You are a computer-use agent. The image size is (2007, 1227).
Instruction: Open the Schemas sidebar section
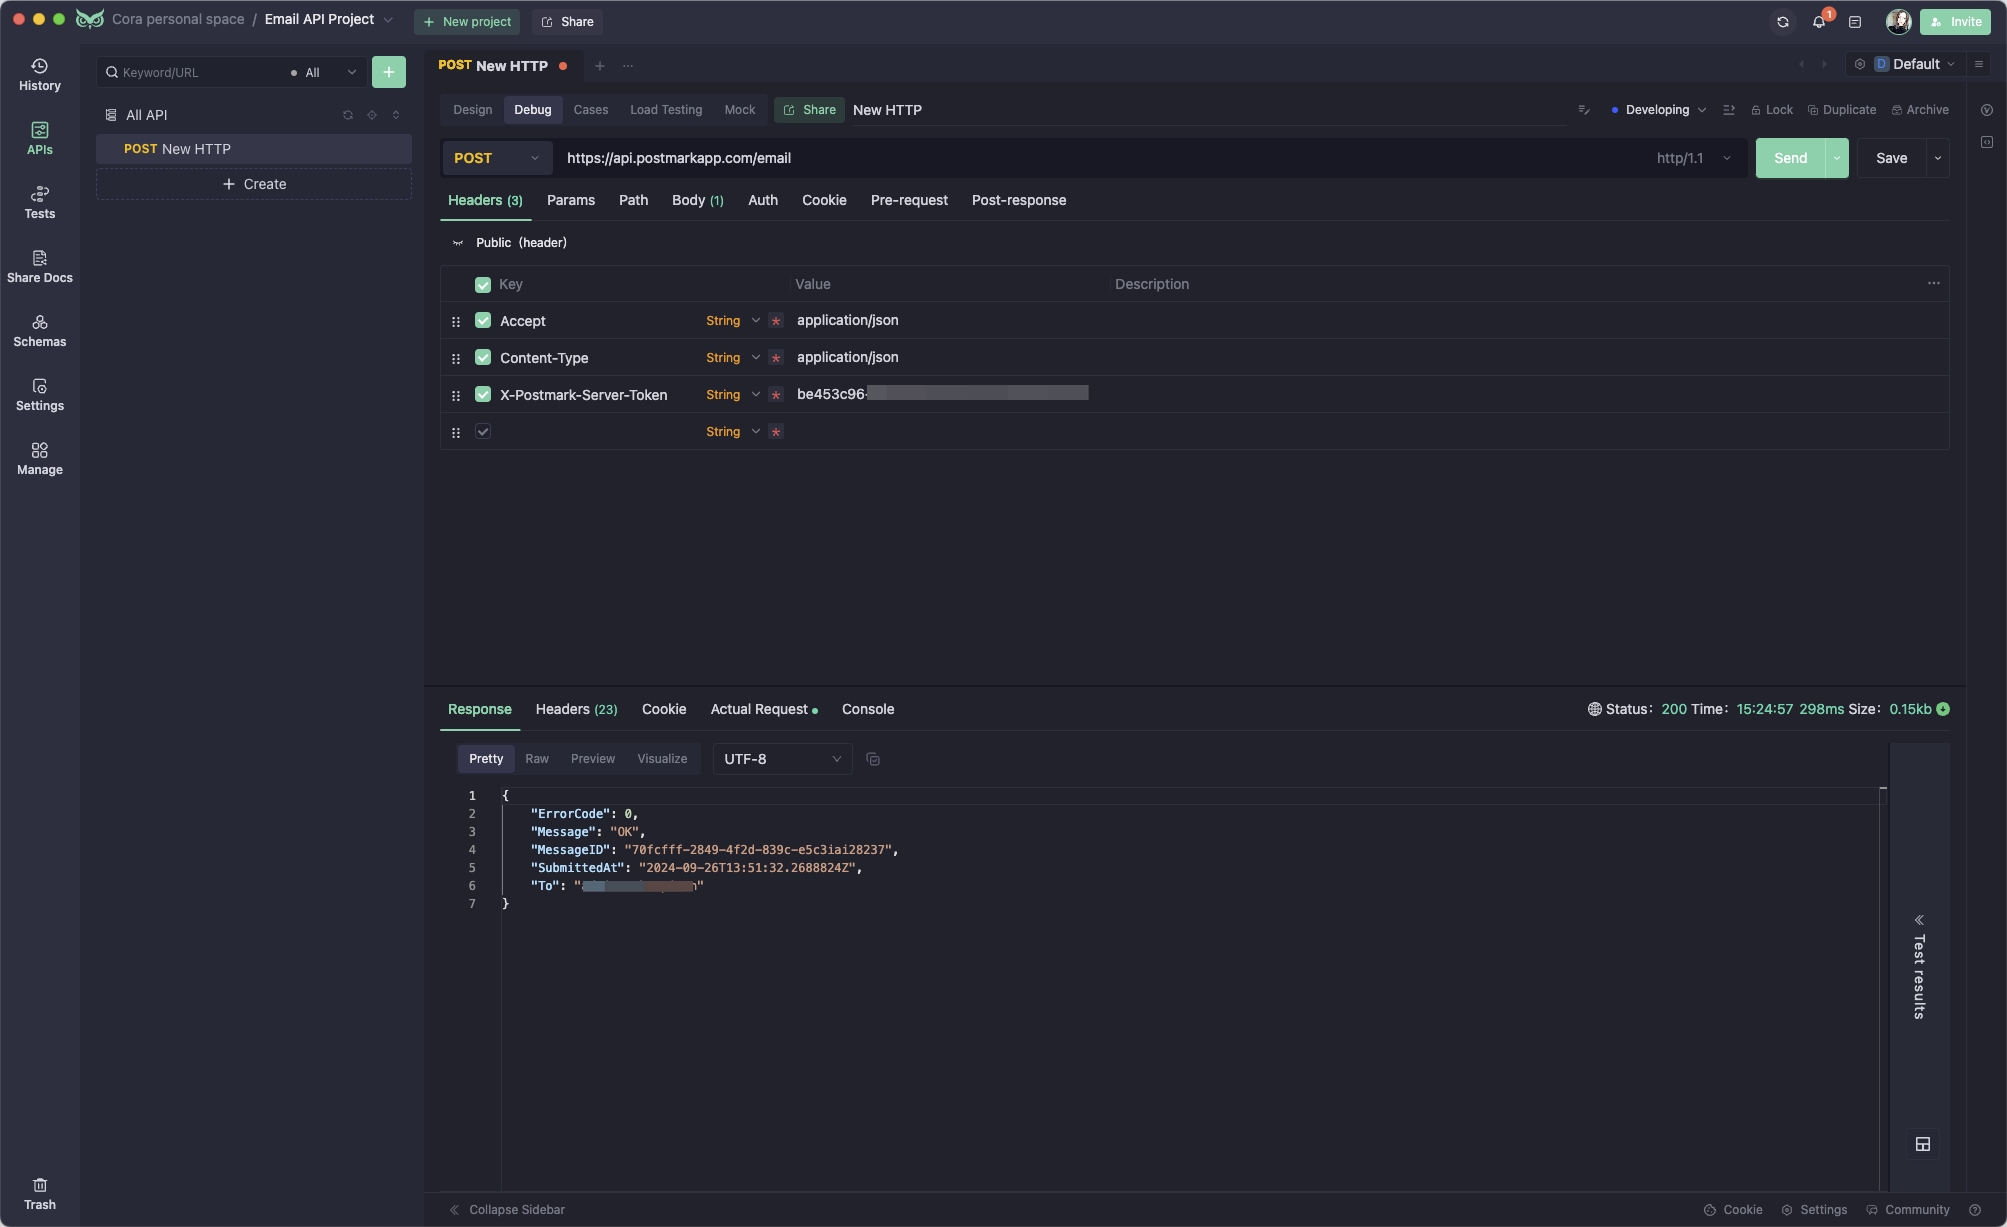[39, 331]
